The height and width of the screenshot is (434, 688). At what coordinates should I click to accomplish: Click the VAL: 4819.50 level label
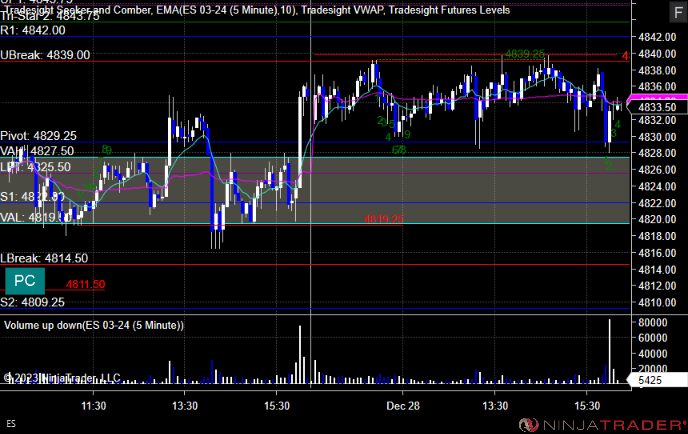click(36, 217)
